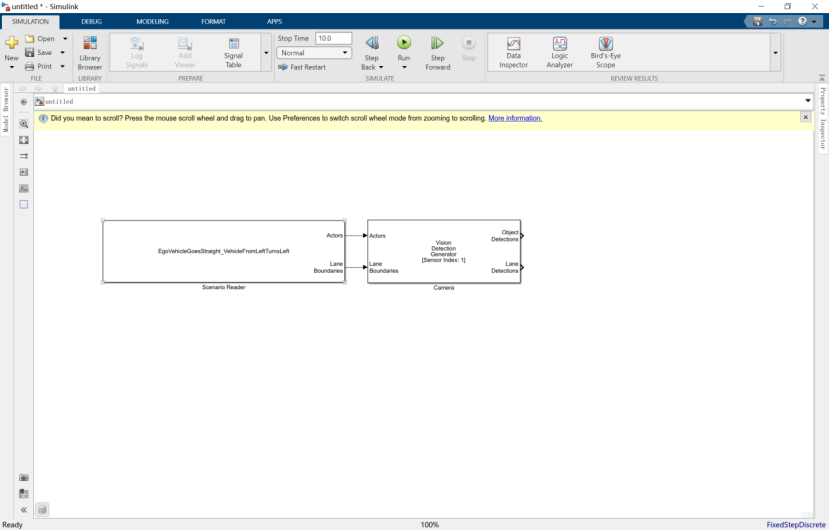
Task: Open the Normal simulation mode dropdown
Action: 314,53
